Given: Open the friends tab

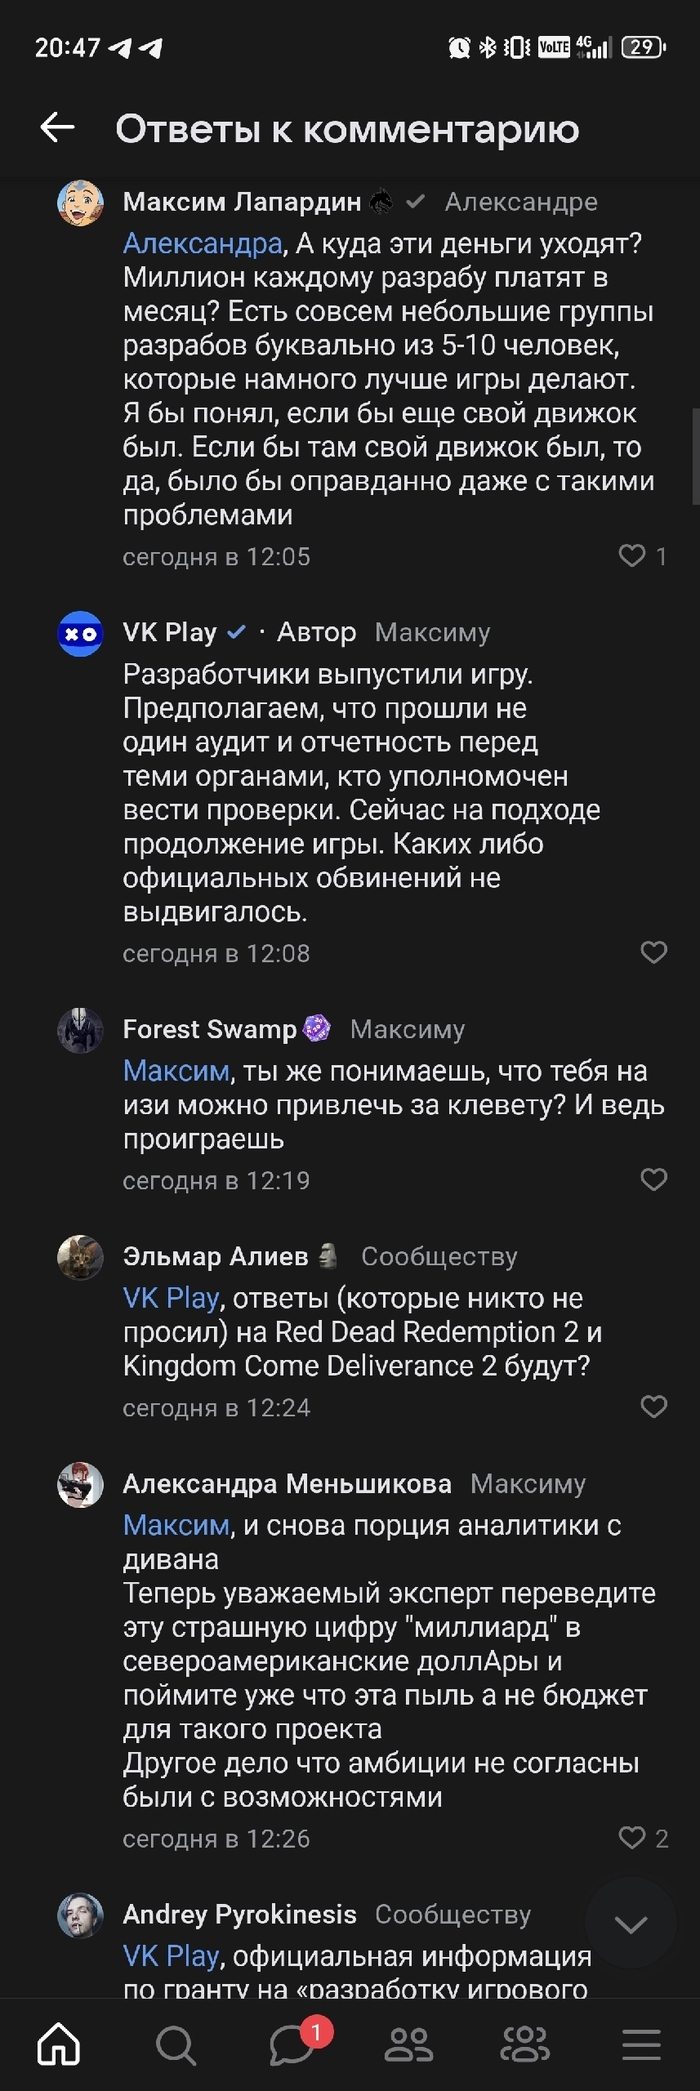Looking at the screenshot, I should 408,2045.
